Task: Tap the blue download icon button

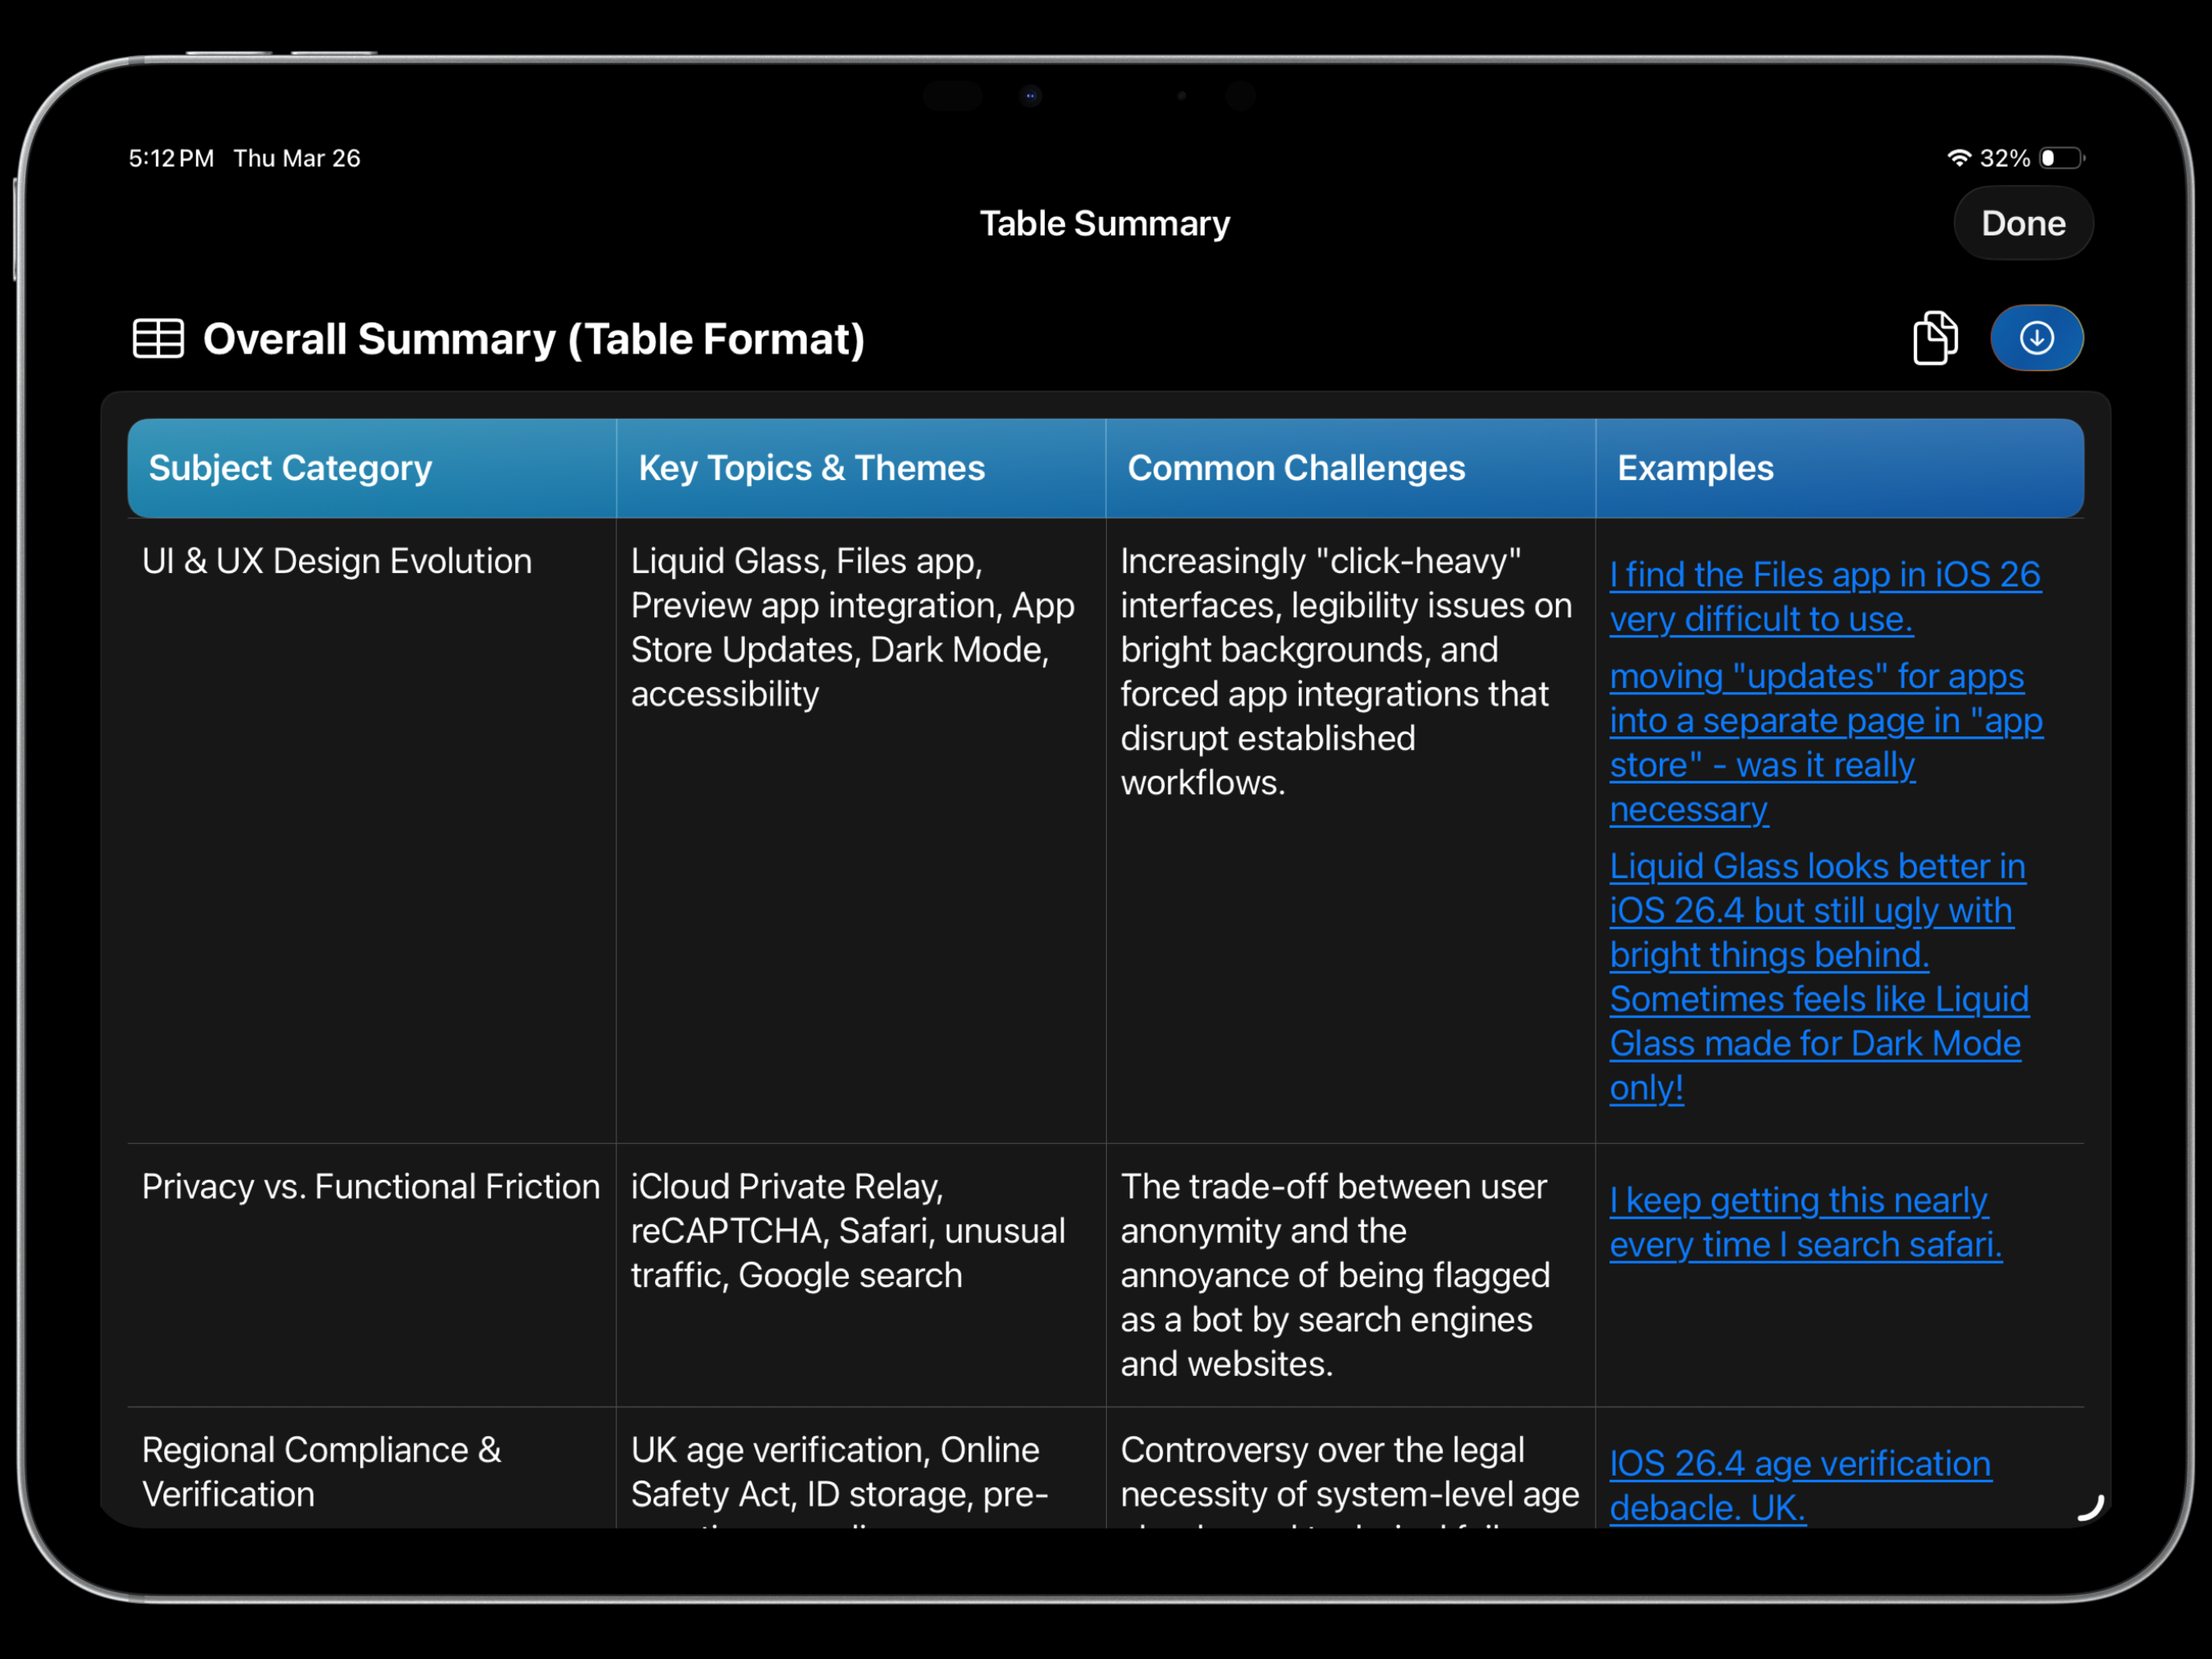Action: tap(2036, 338)
